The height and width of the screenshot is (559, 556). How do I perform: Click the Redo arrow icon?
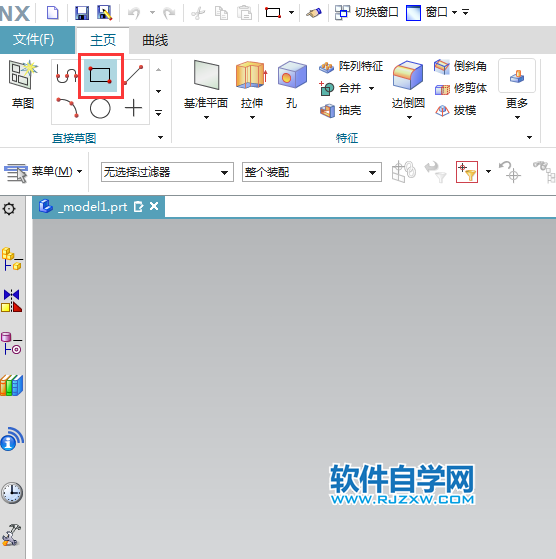[169, 13]
